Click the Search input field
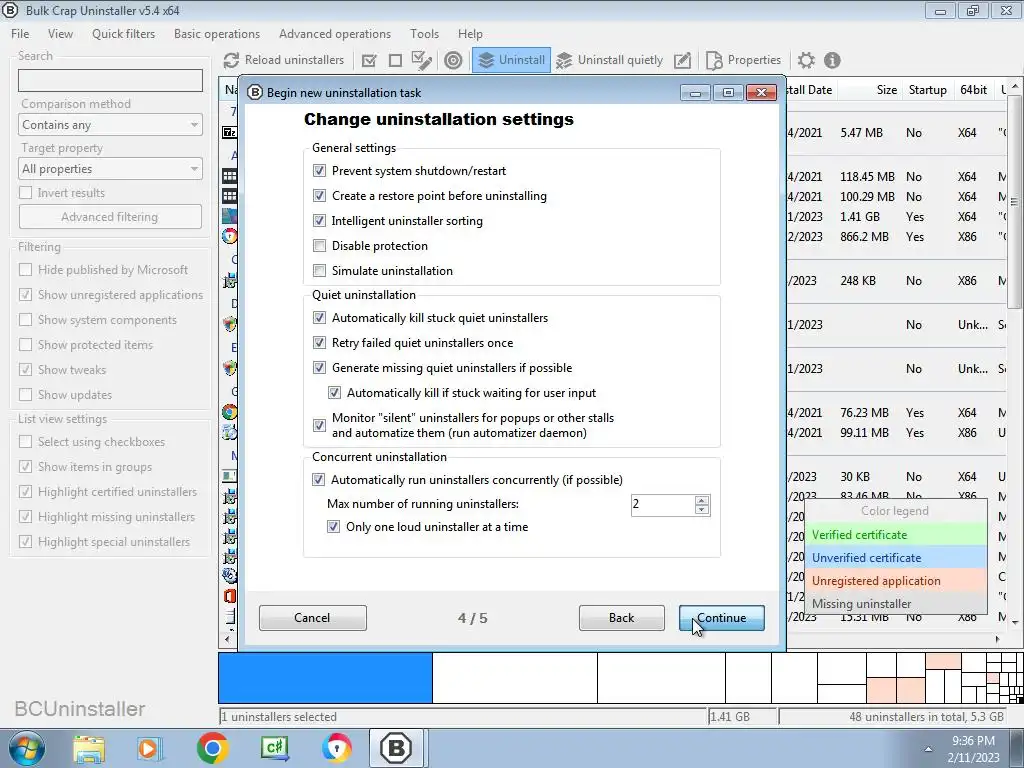Viewport: 1024px width, 768px height. (x=110, y=81)
